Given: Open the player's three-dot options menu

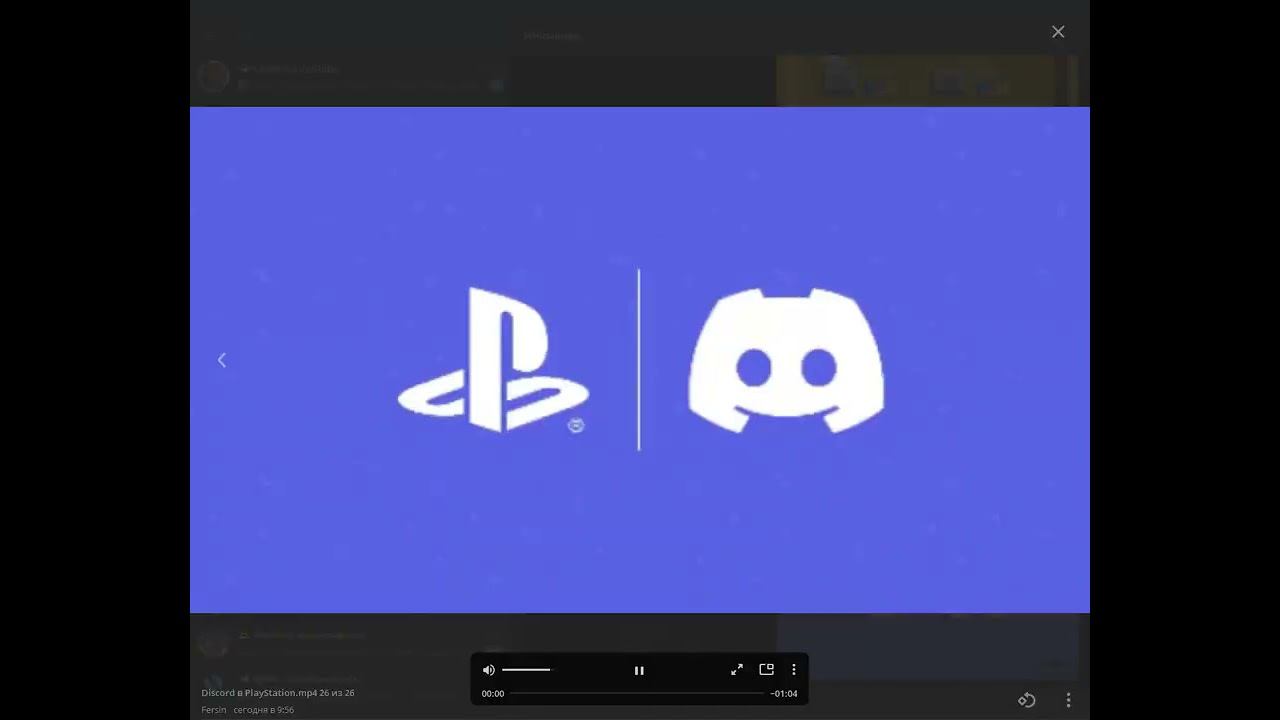Looking at the screenshot, I should tap(794, 670).
